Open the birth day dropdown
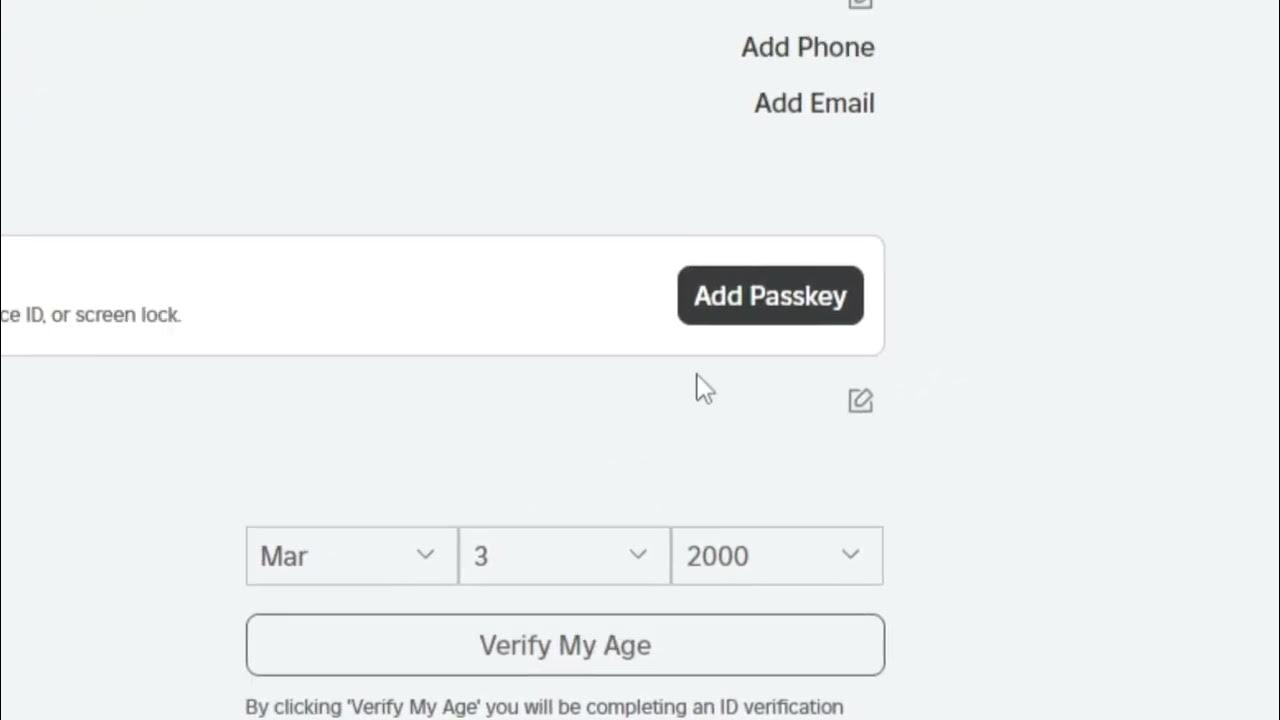Image resolution: width=1280 pixels, height=720 pixels. pyautogui.click(x=564, y=556)
